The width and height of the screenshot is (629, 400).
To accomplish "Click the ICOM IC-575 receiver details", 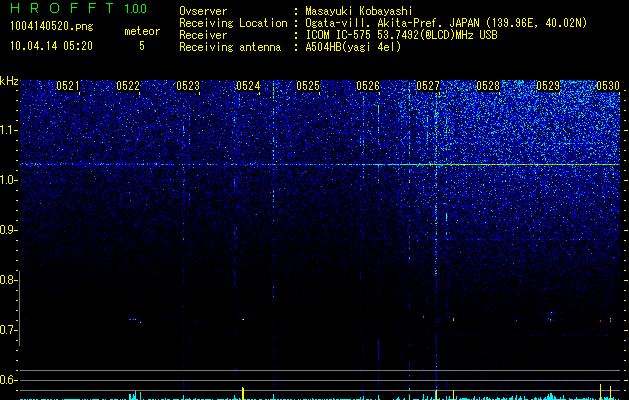I will click(x=402, y=35).
